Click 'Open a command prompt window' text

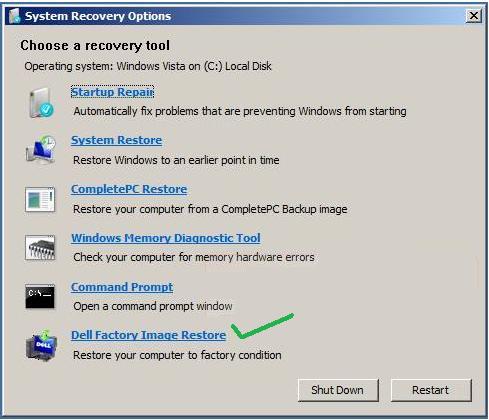pos(153,306)
